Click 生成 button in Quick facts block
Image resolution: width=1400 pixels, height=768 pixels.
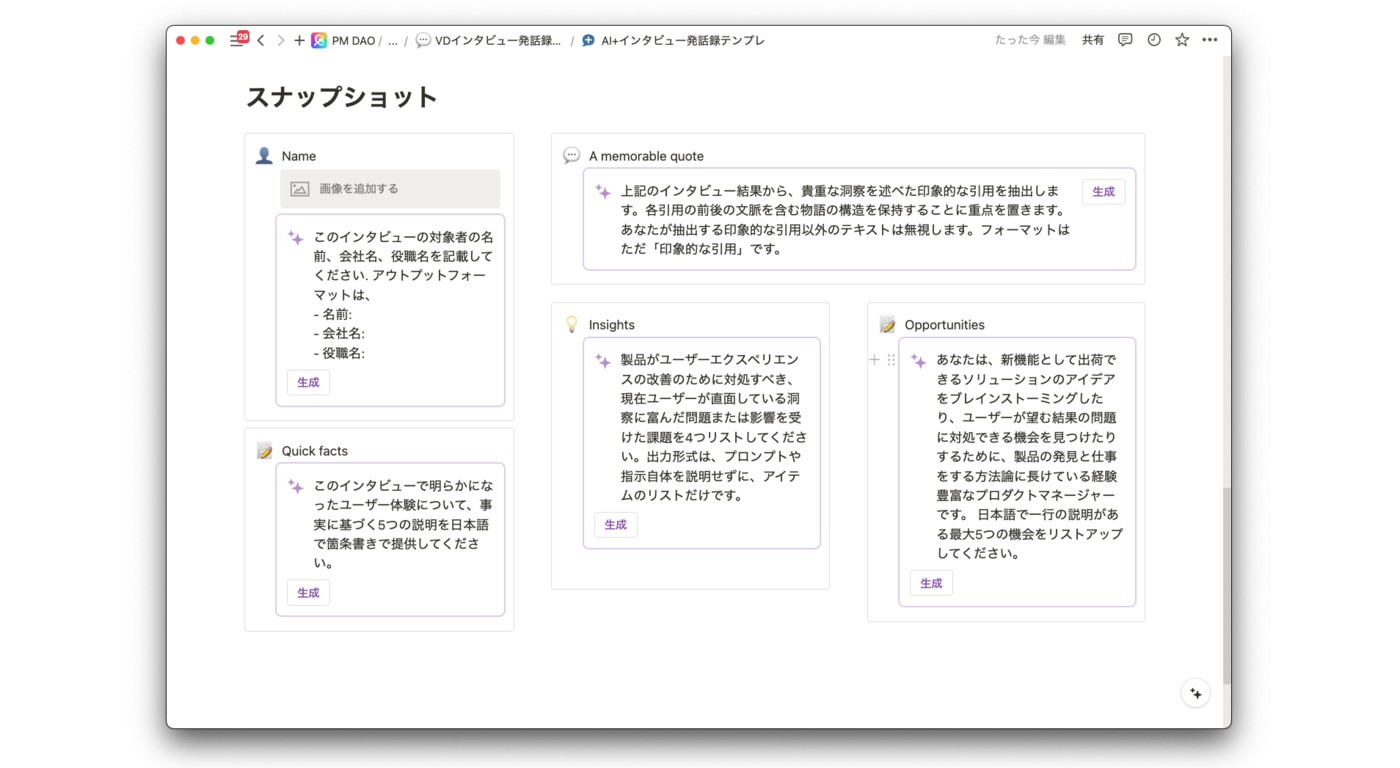click(308, 593)
